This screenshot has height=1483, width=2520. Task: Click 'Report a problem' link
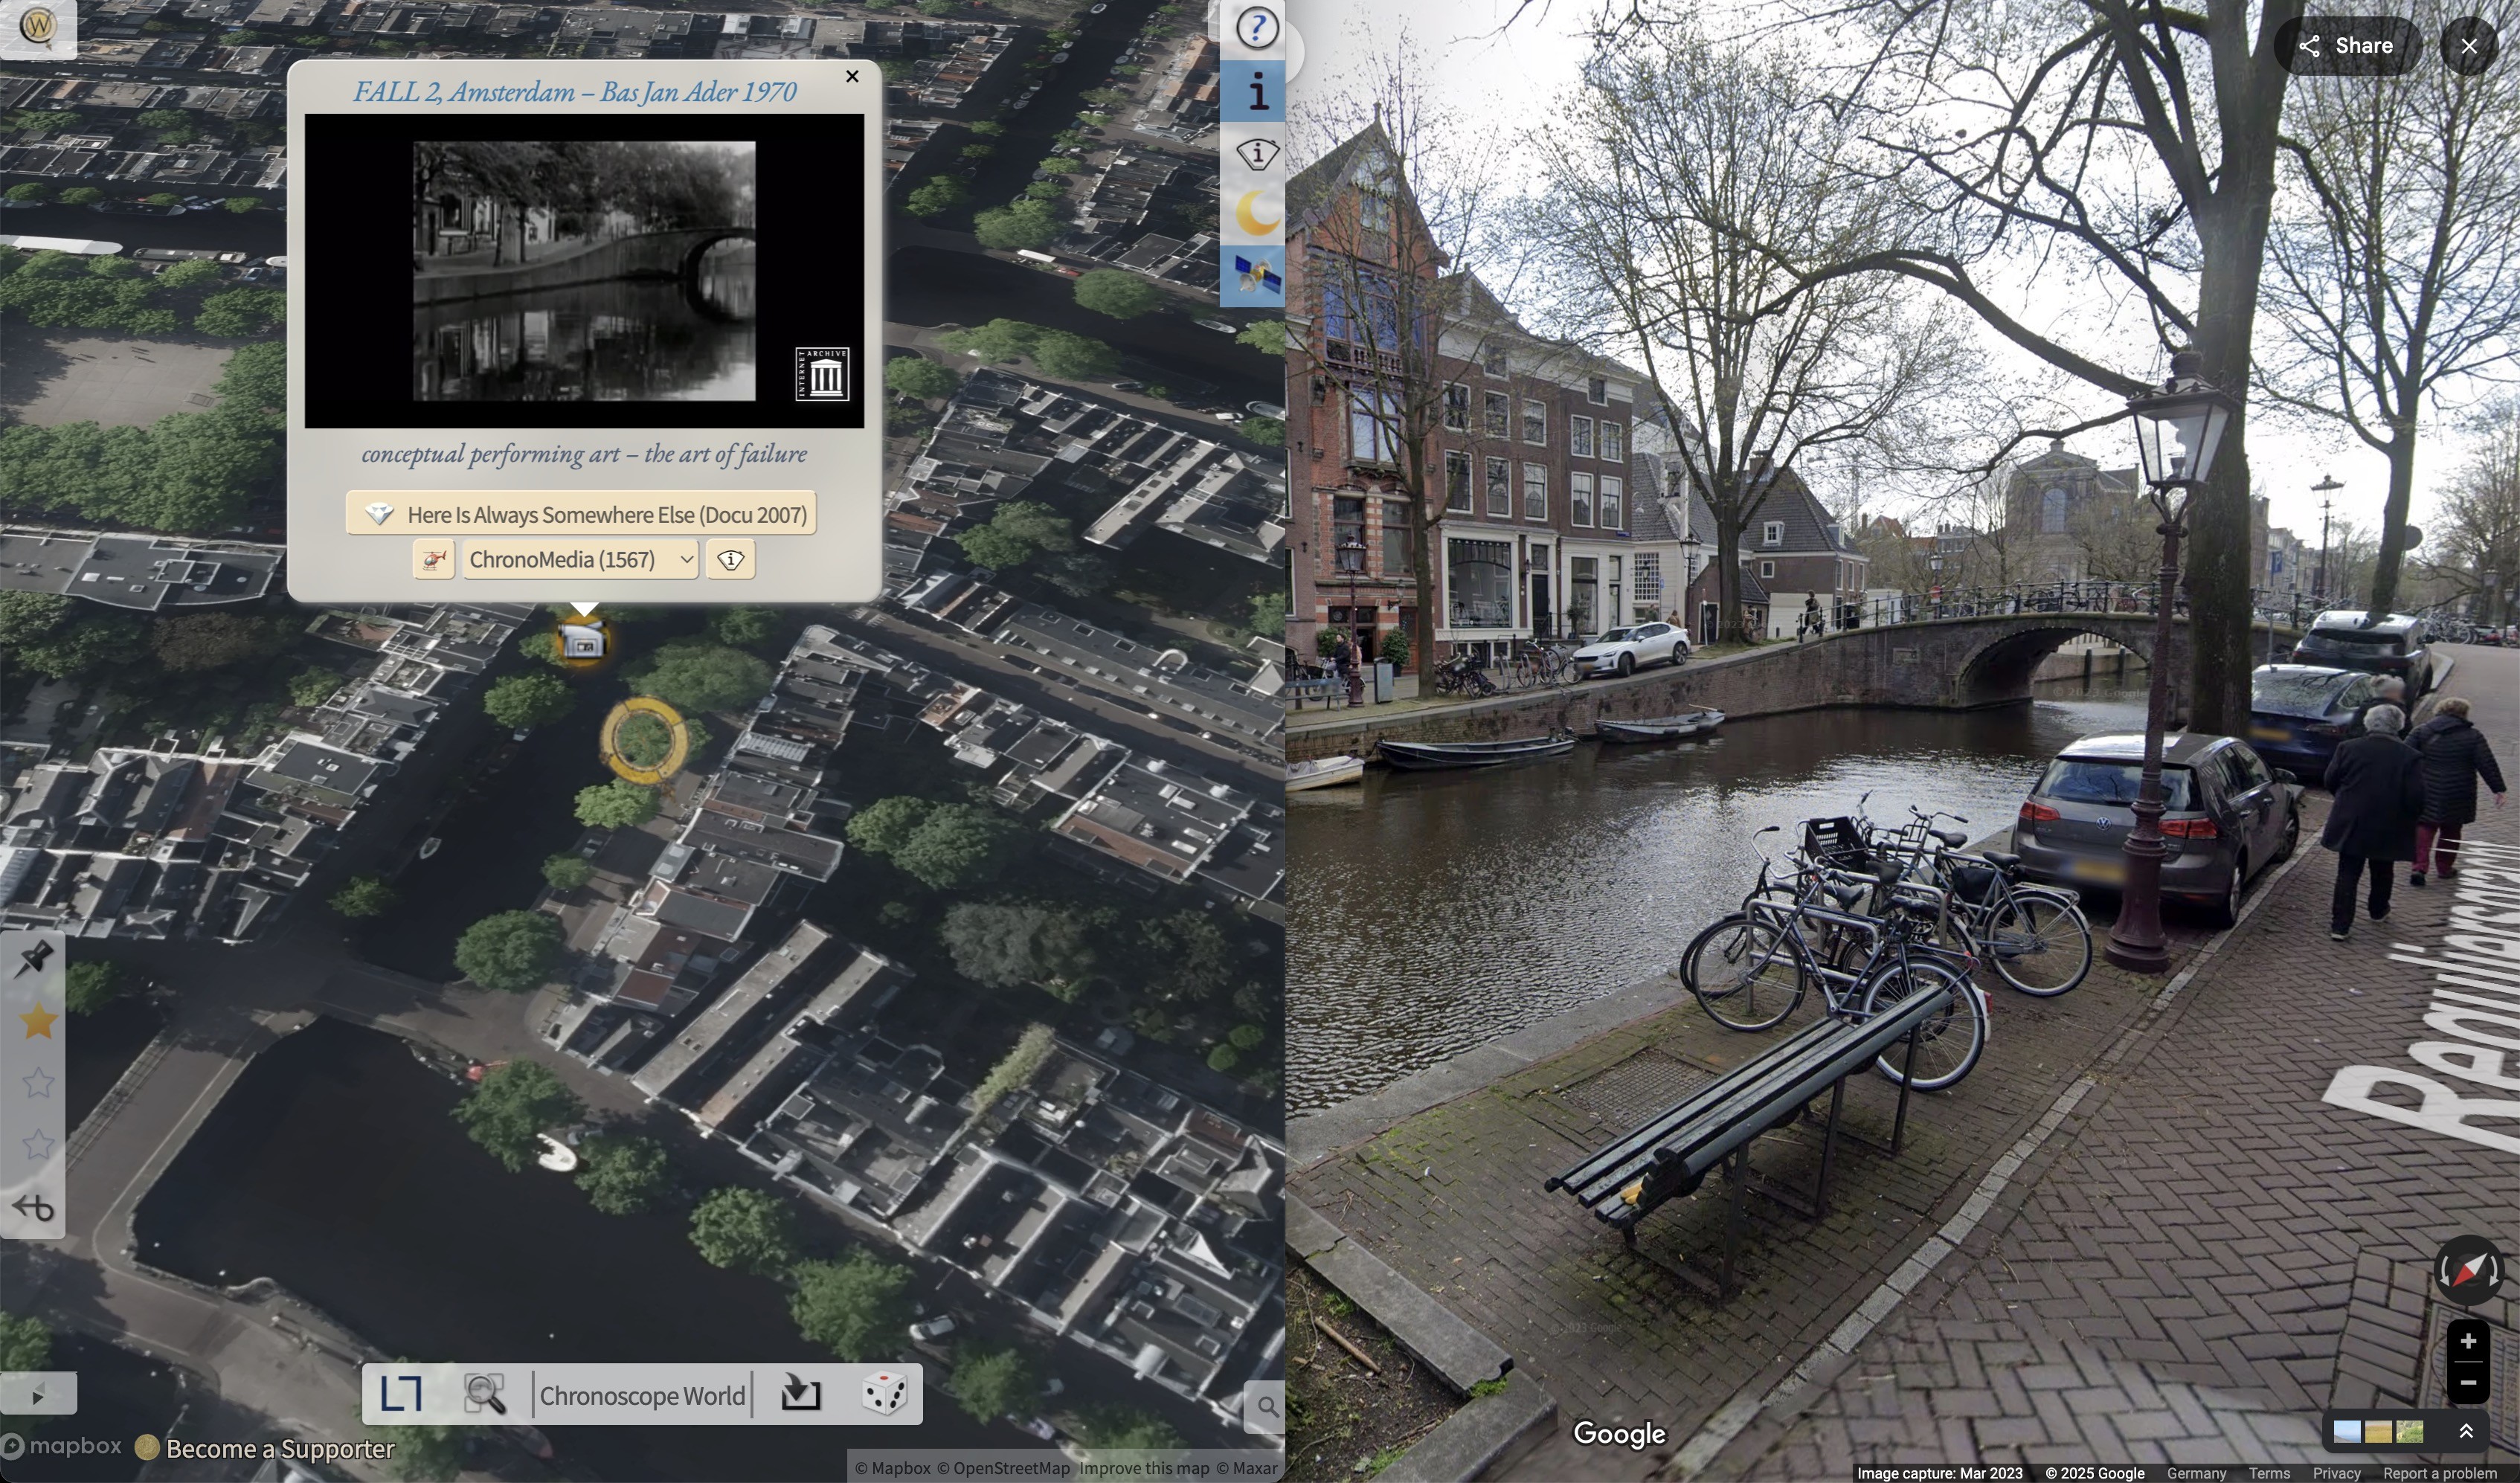[x=2439, y=1473]
